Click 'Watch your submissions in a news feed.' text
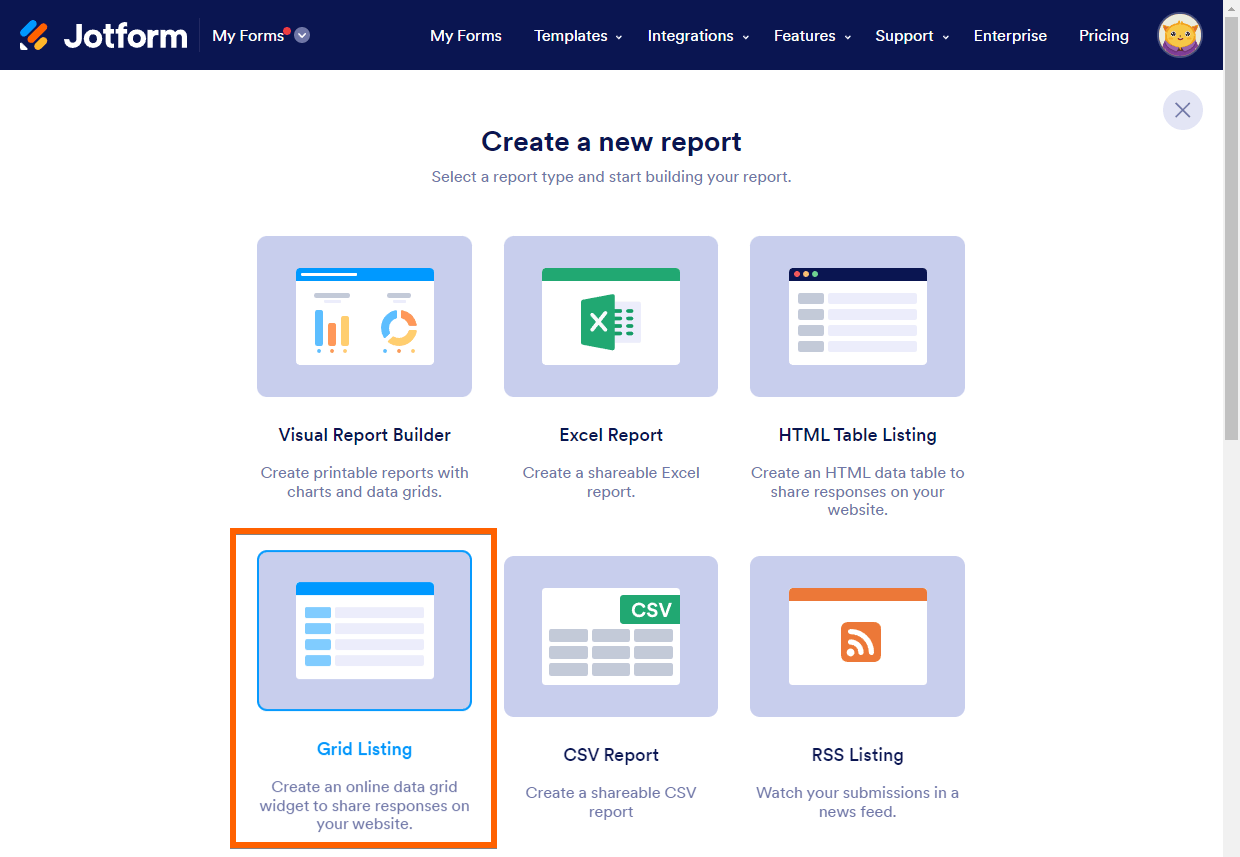Screen dimensions: 1240x857 tap(857, 802)
